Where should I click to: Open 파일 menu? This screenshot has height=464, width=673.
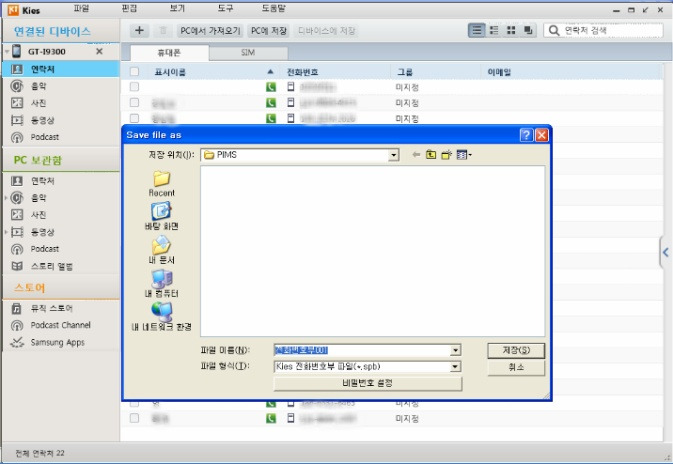click(x=81, y=9)
